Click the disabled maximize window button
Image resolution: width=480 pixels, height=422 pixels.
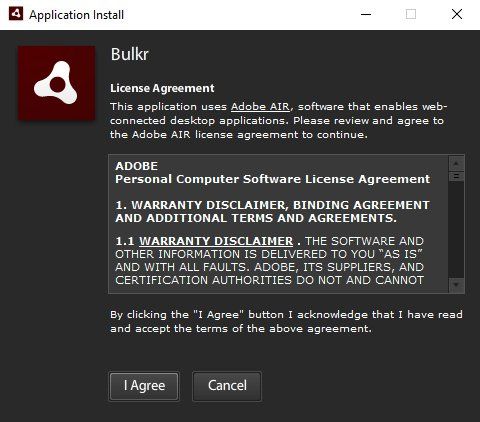click(411, 14)
